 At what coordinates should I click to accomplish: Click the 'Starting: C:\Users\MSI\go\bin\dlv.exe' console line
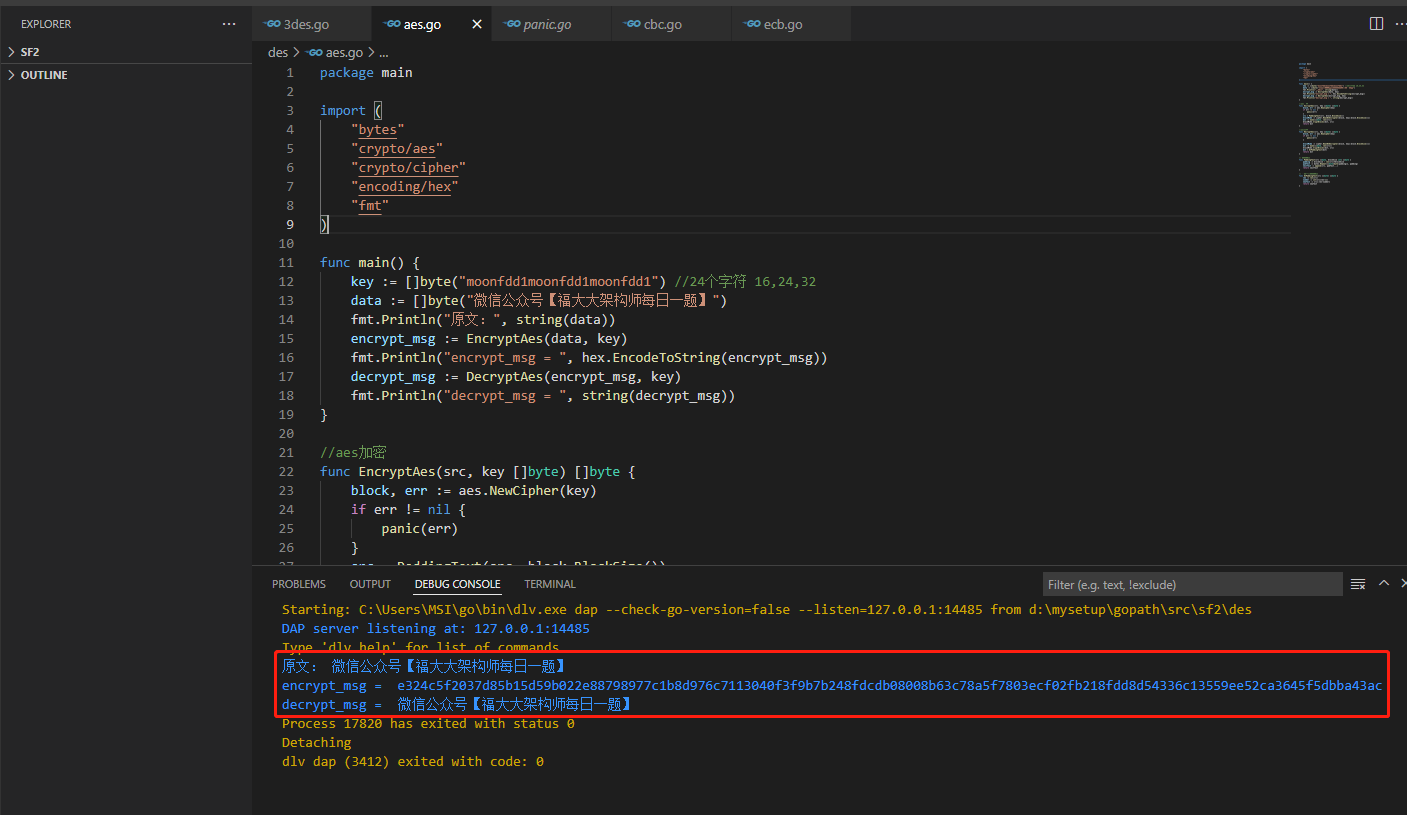(x=767, y=609)
